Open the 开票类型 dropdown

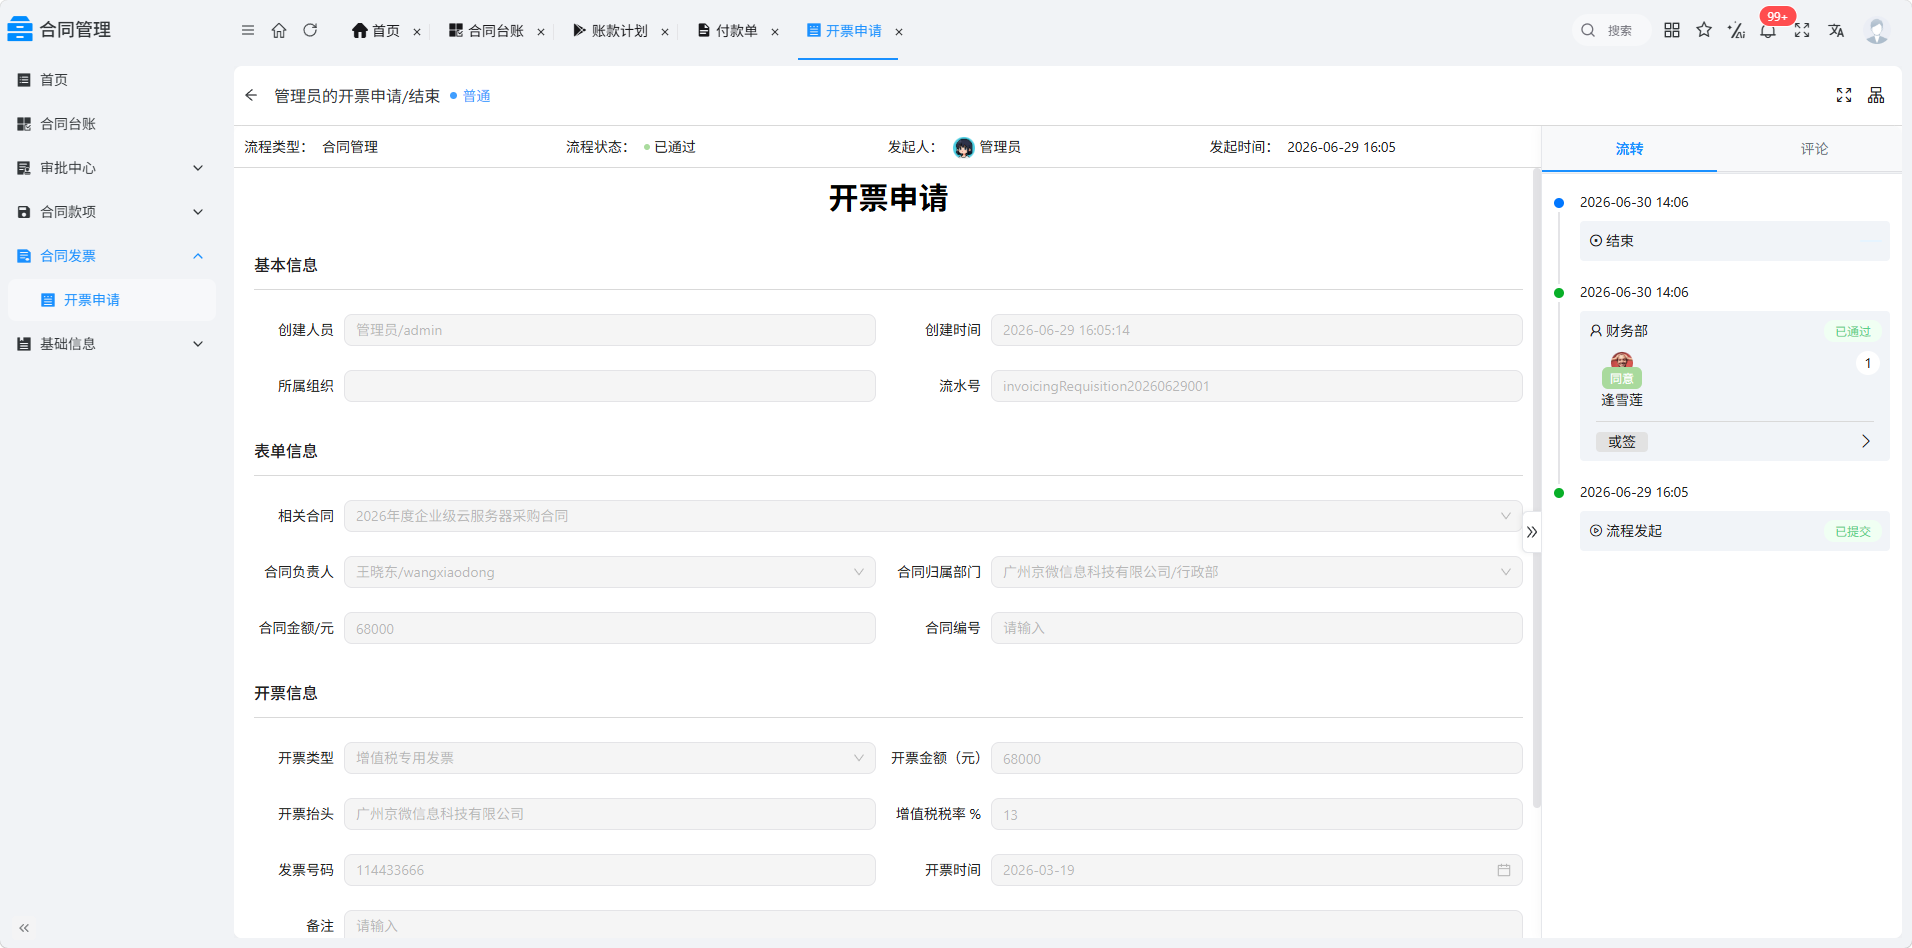click(610, 758)
